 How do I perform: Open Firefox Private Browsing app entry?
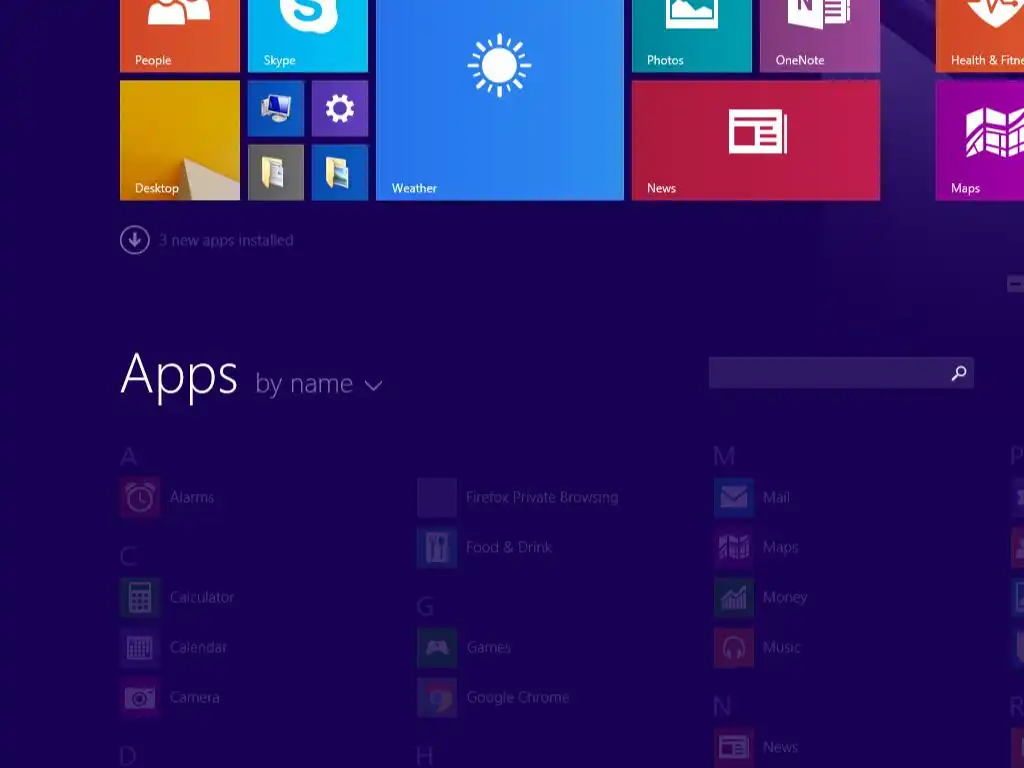[518, 497]
